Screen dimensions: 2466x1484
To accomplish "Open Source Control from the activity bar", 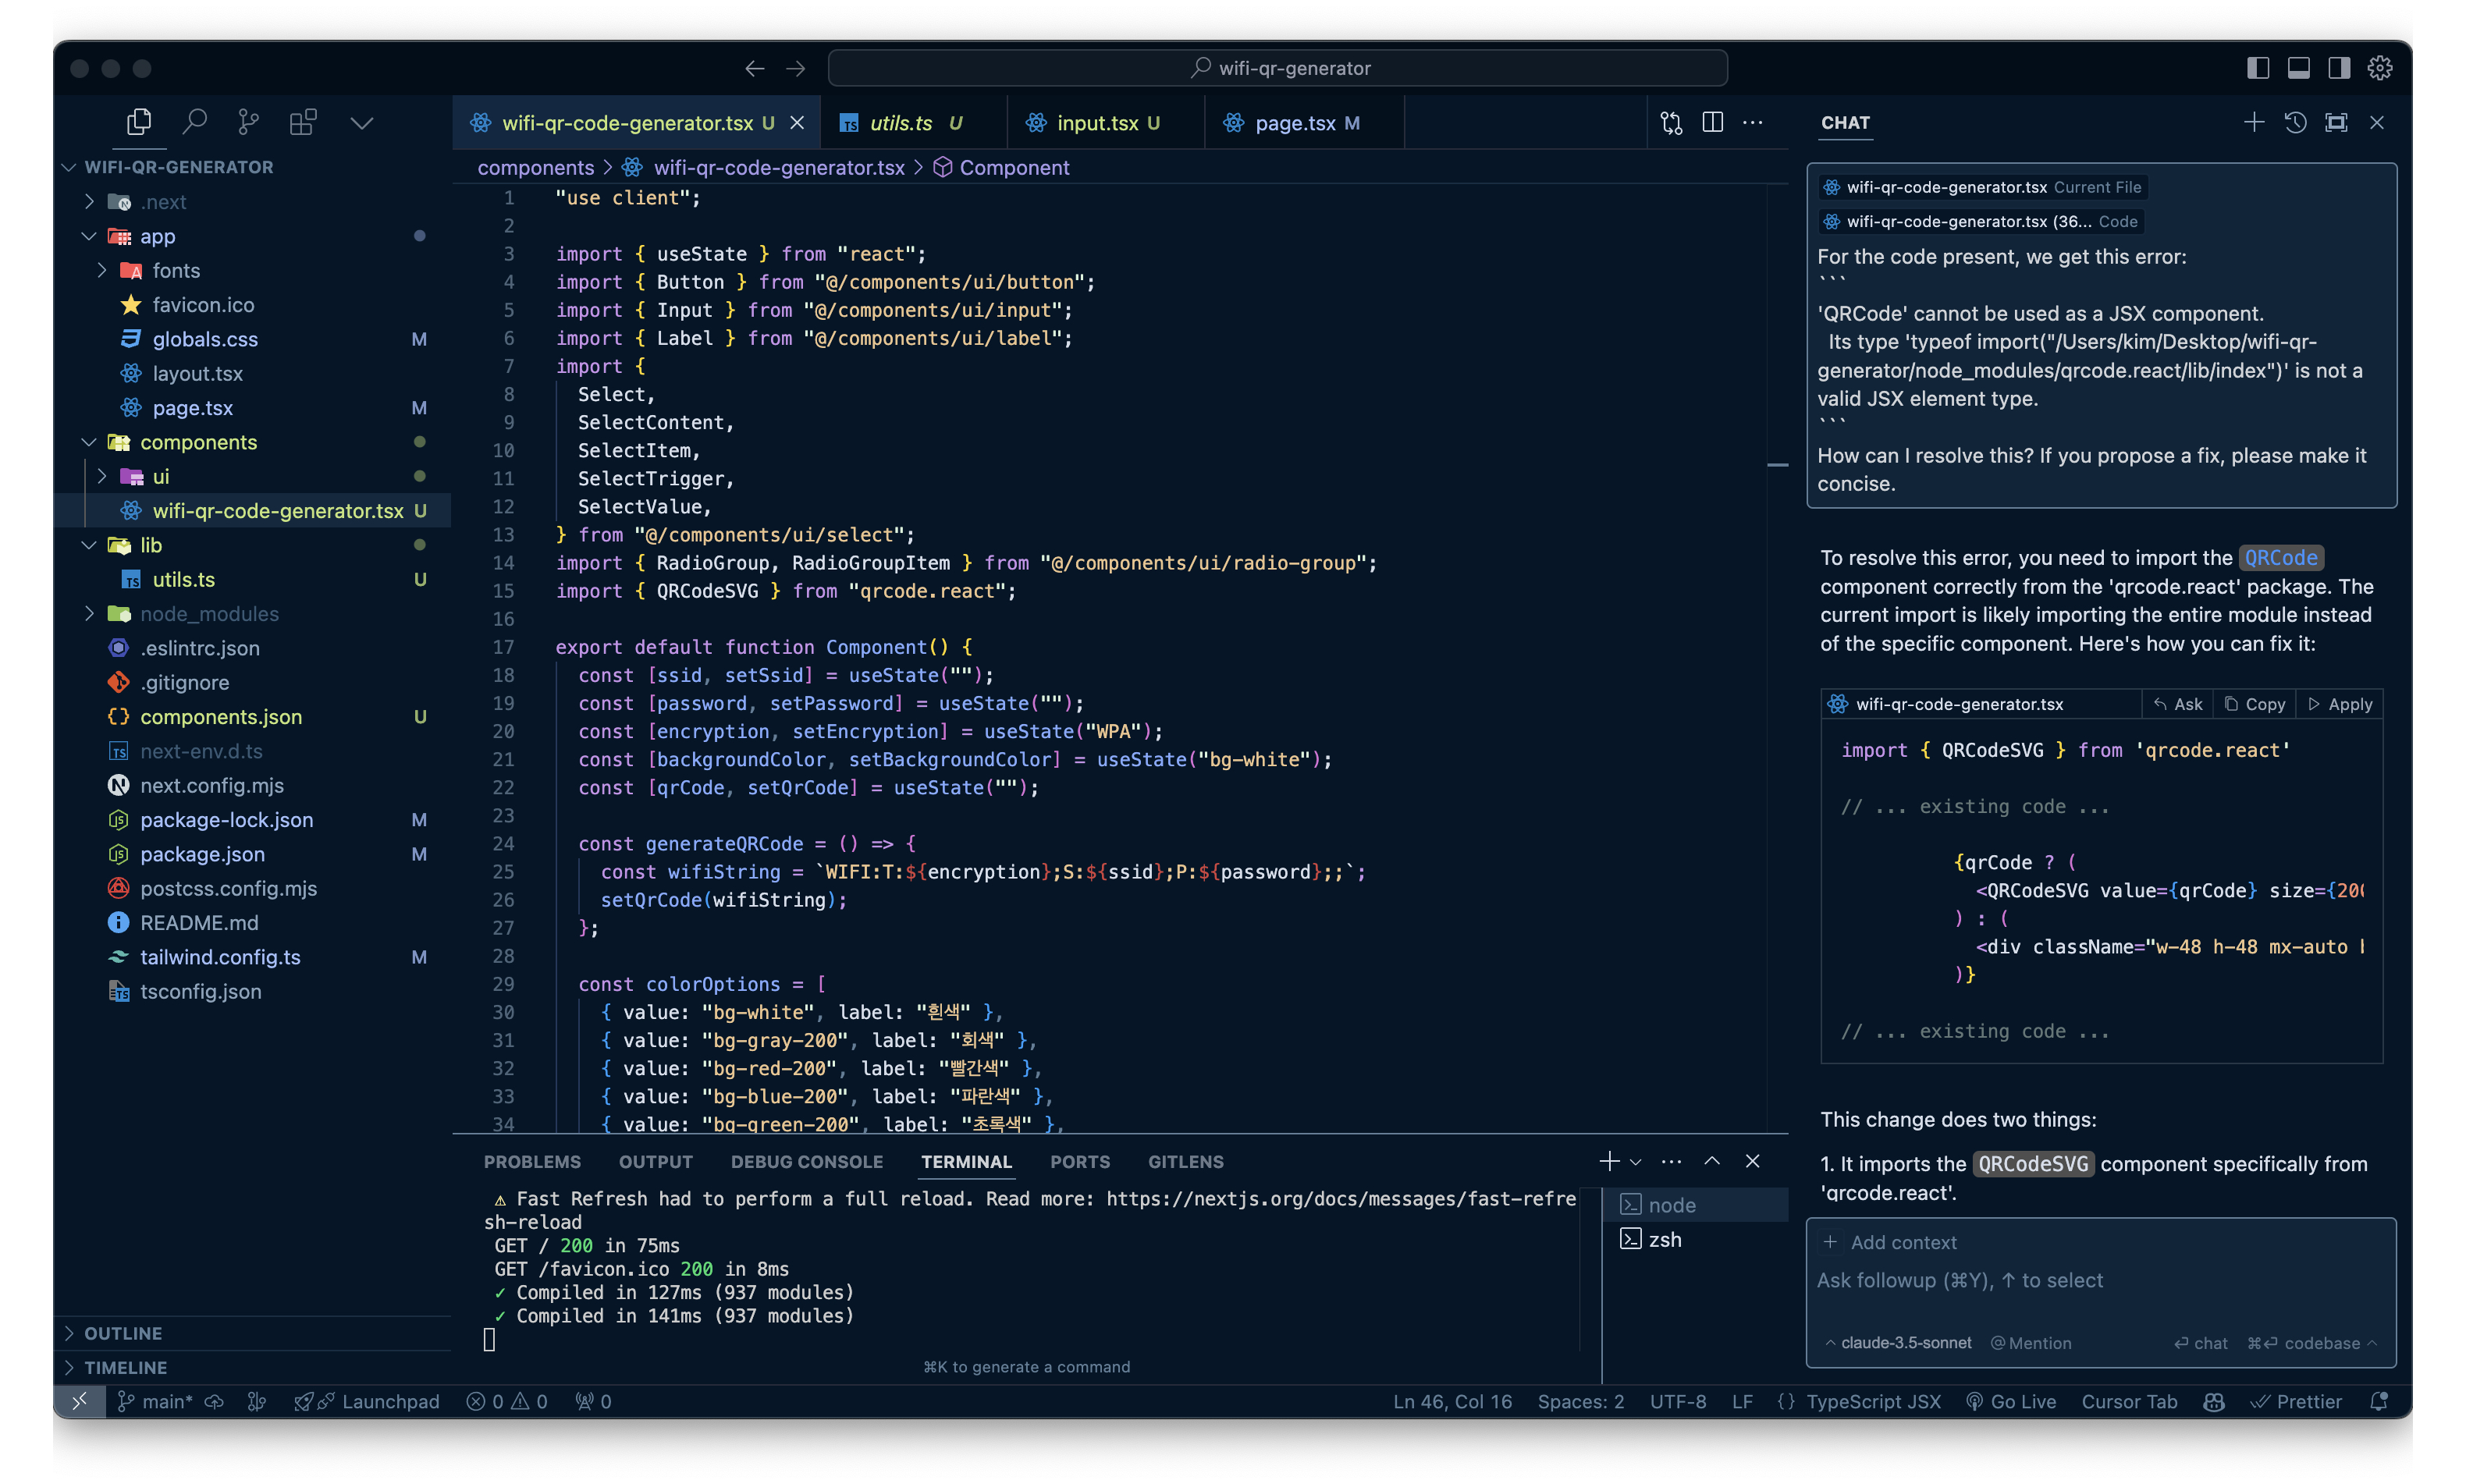I will tap(249, 121).
